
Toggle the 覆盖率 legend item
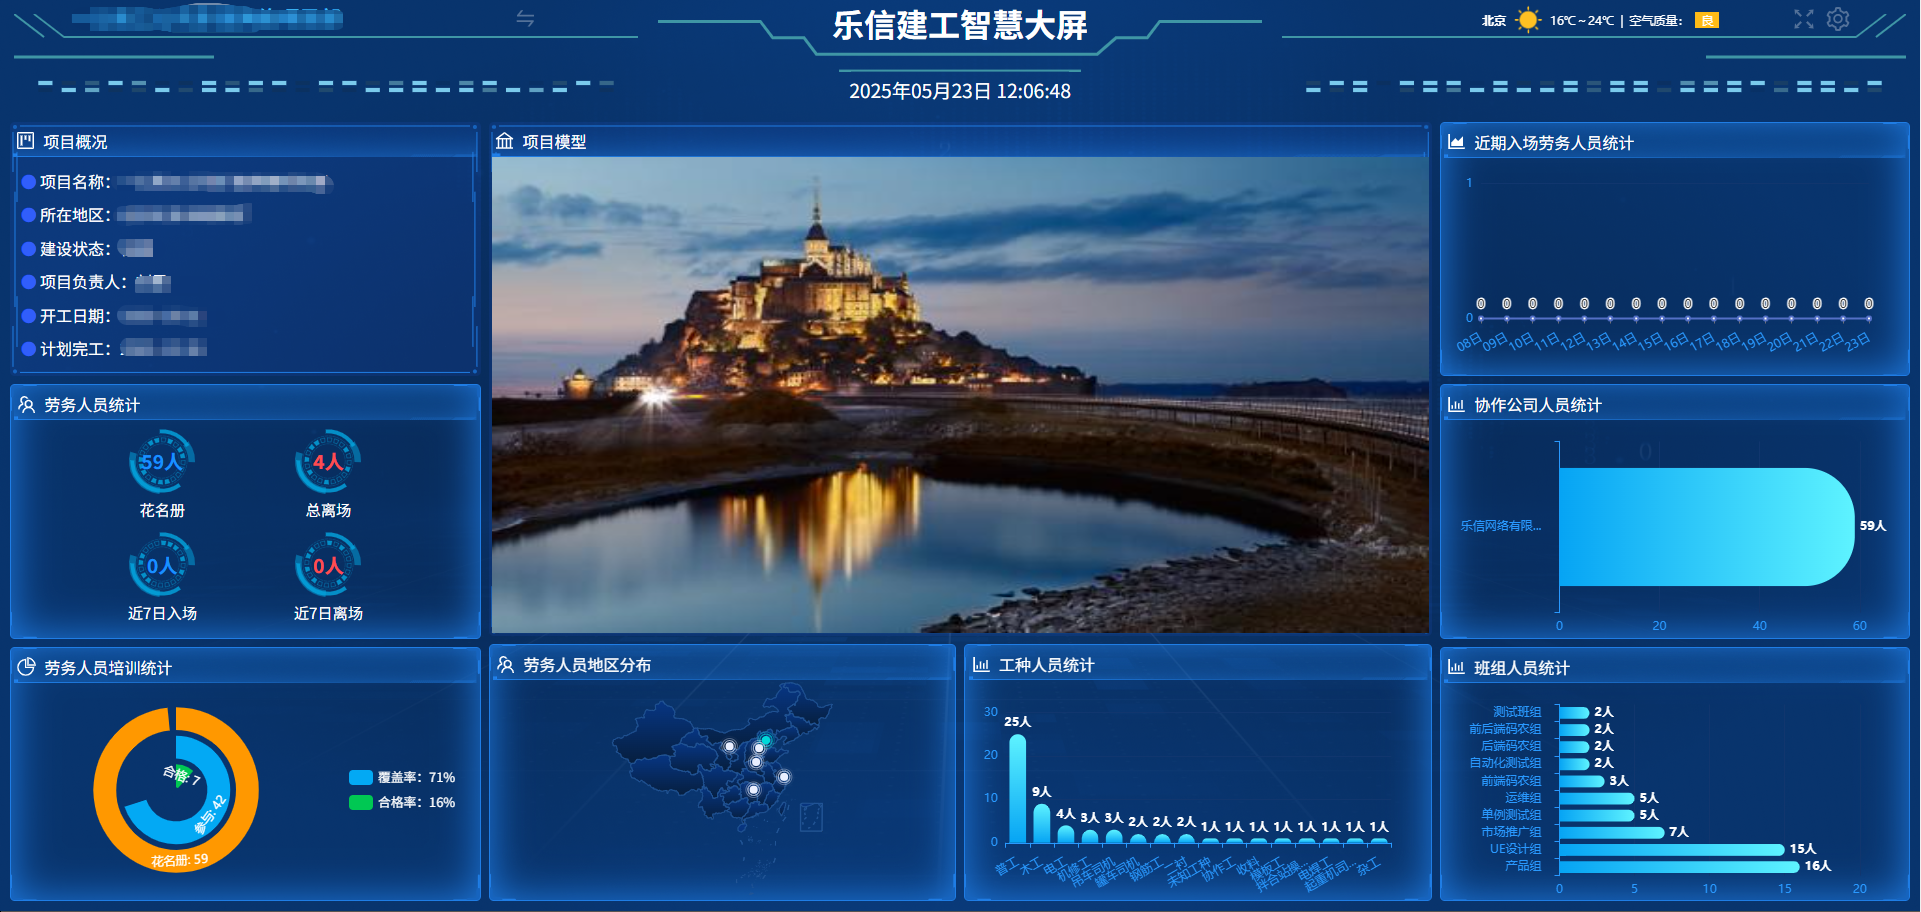[402, 777]
